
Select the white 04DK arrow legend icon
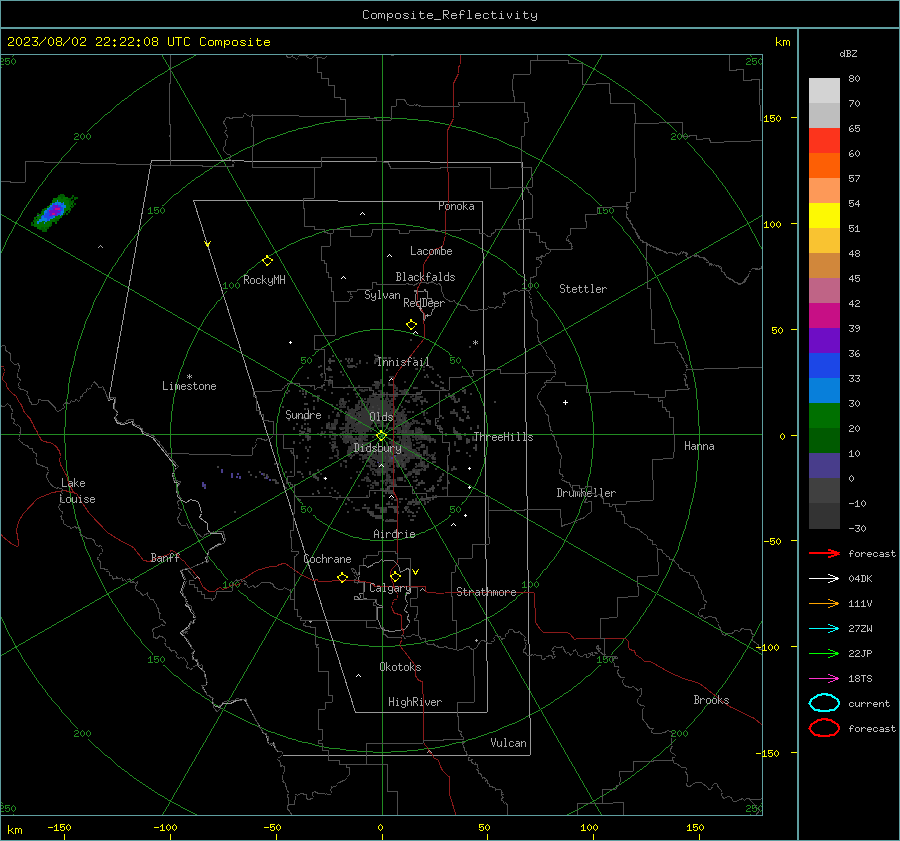click(824, 579)
